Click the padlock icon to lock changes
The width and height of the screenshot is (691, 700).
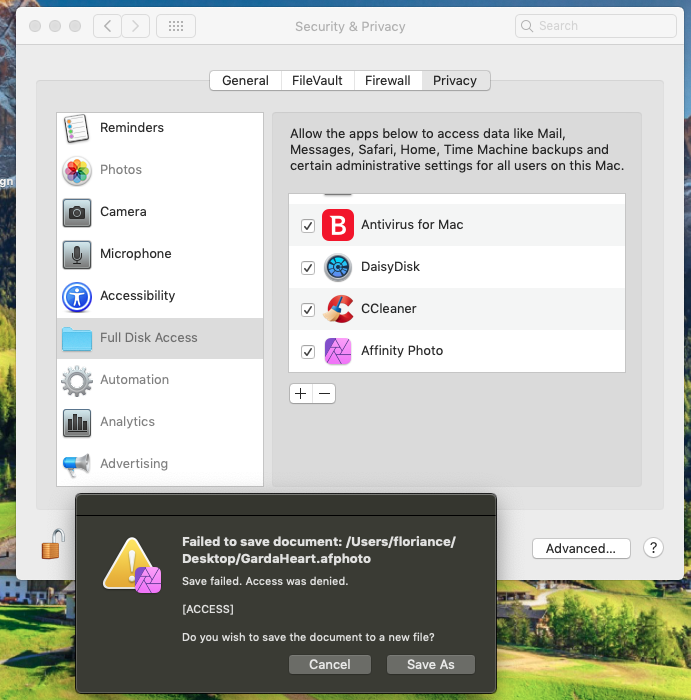point(53,544)
